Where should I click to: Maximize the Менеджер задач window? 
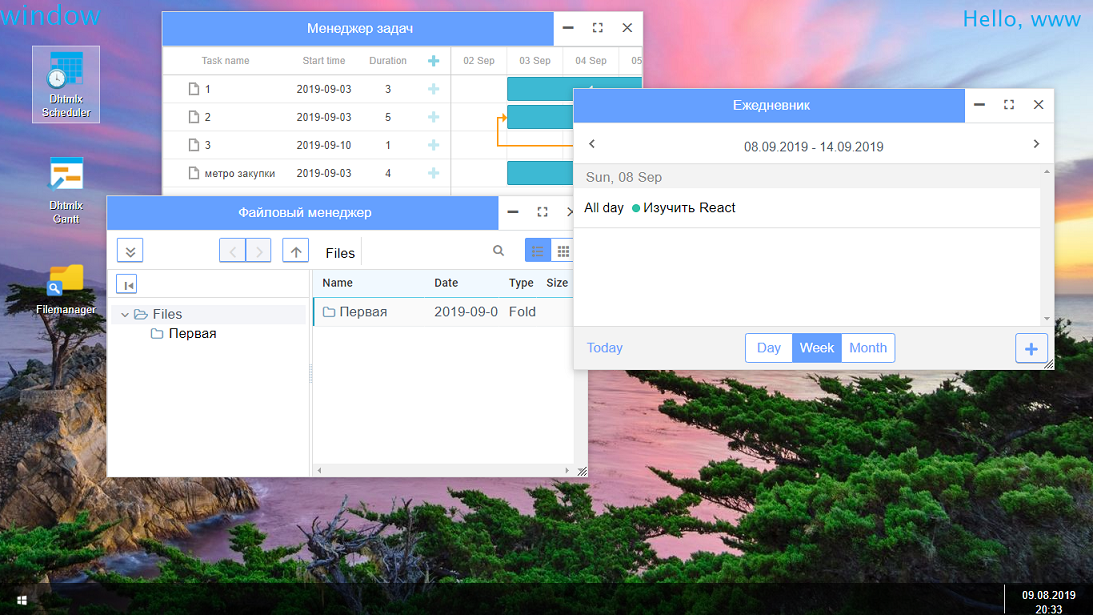point(597,28)
